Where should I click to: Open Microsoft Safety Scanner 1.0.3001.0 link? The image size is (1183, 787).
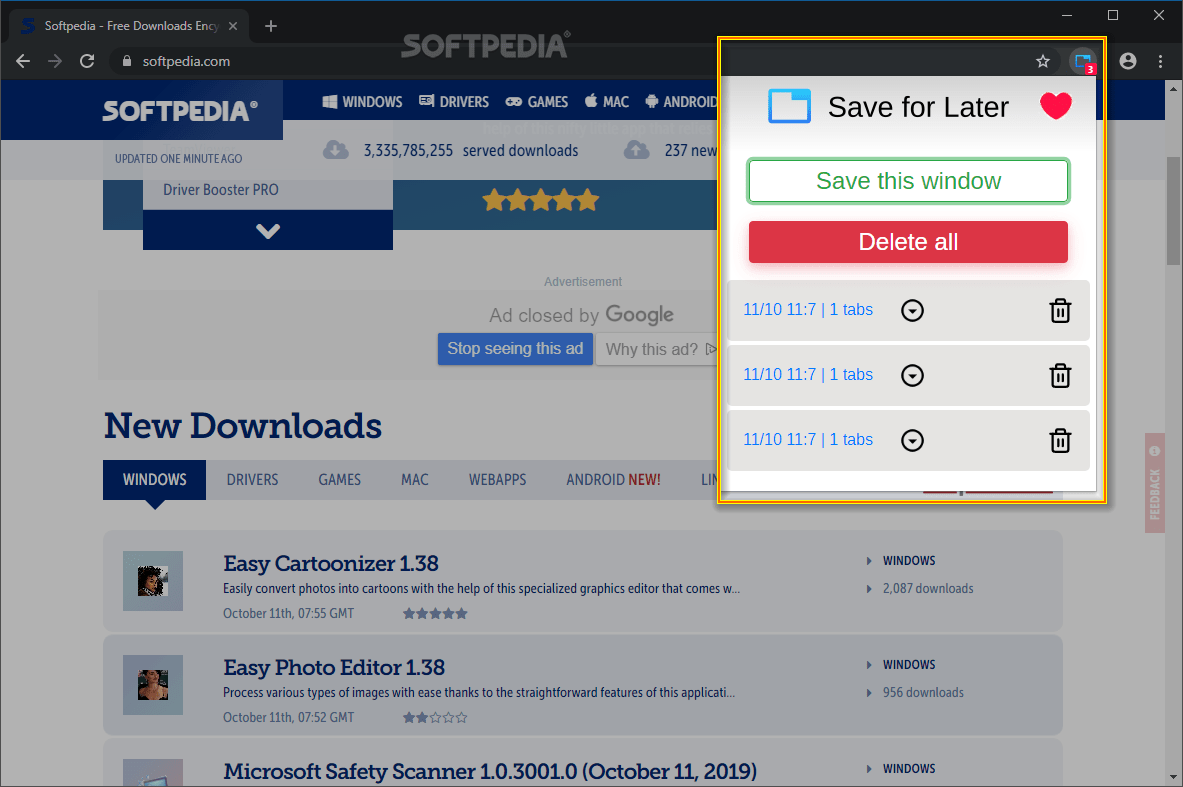tap(490, 772)
